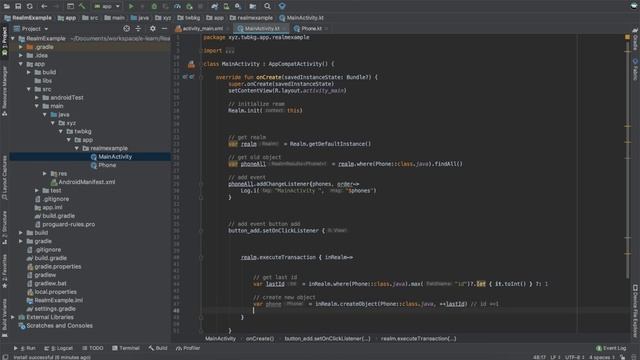The width and height of the screenshot is (640, 360).
Task: Click the locate-in-project target icon
Action: tap(127, 29)
